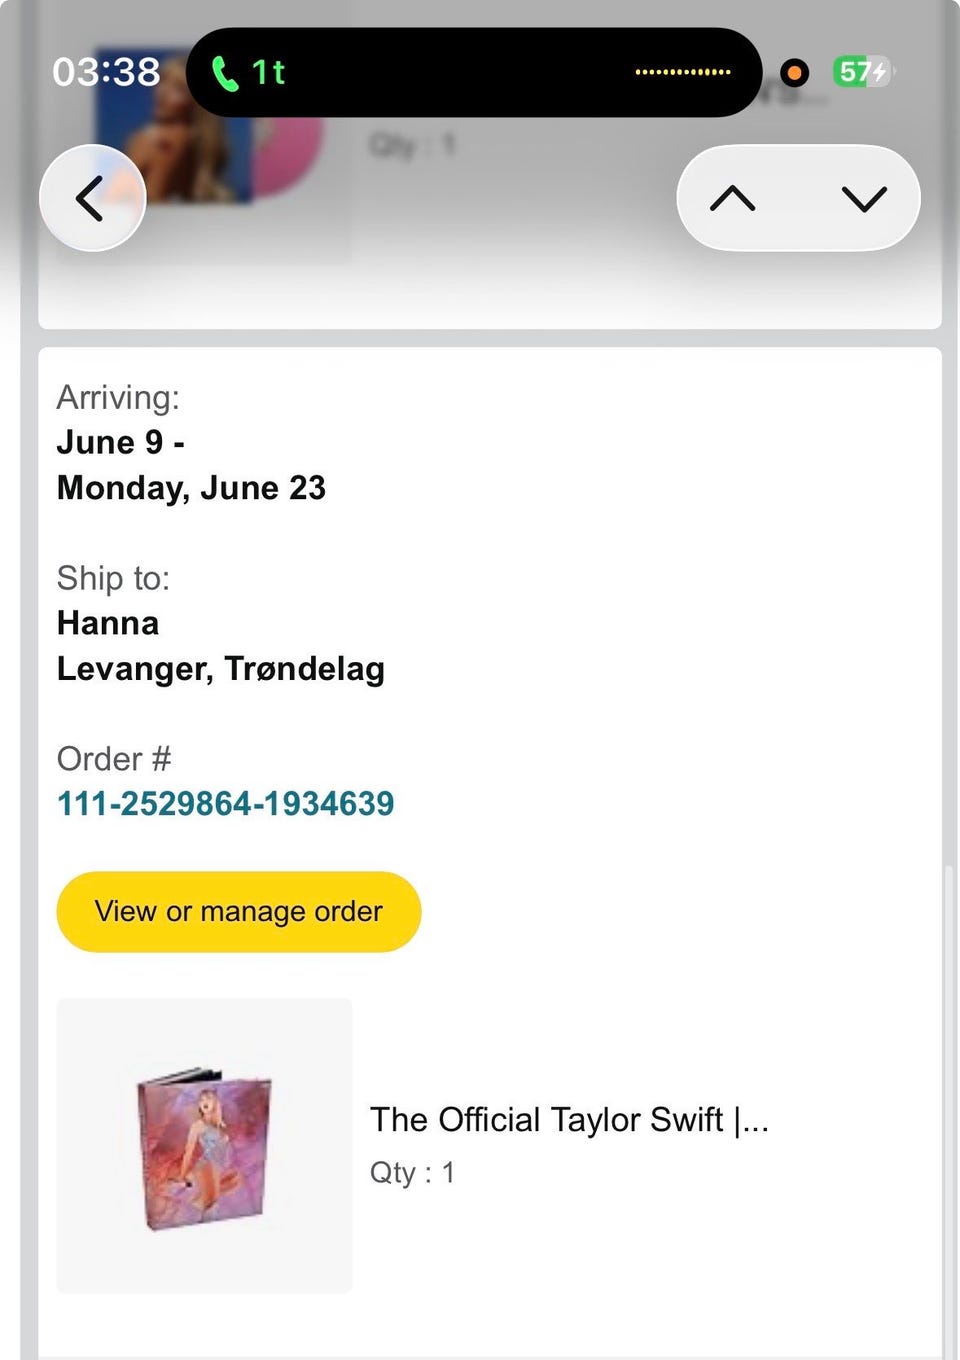Tap the recipient name Hanna
960x1360 pixels.
click(108, 623)
